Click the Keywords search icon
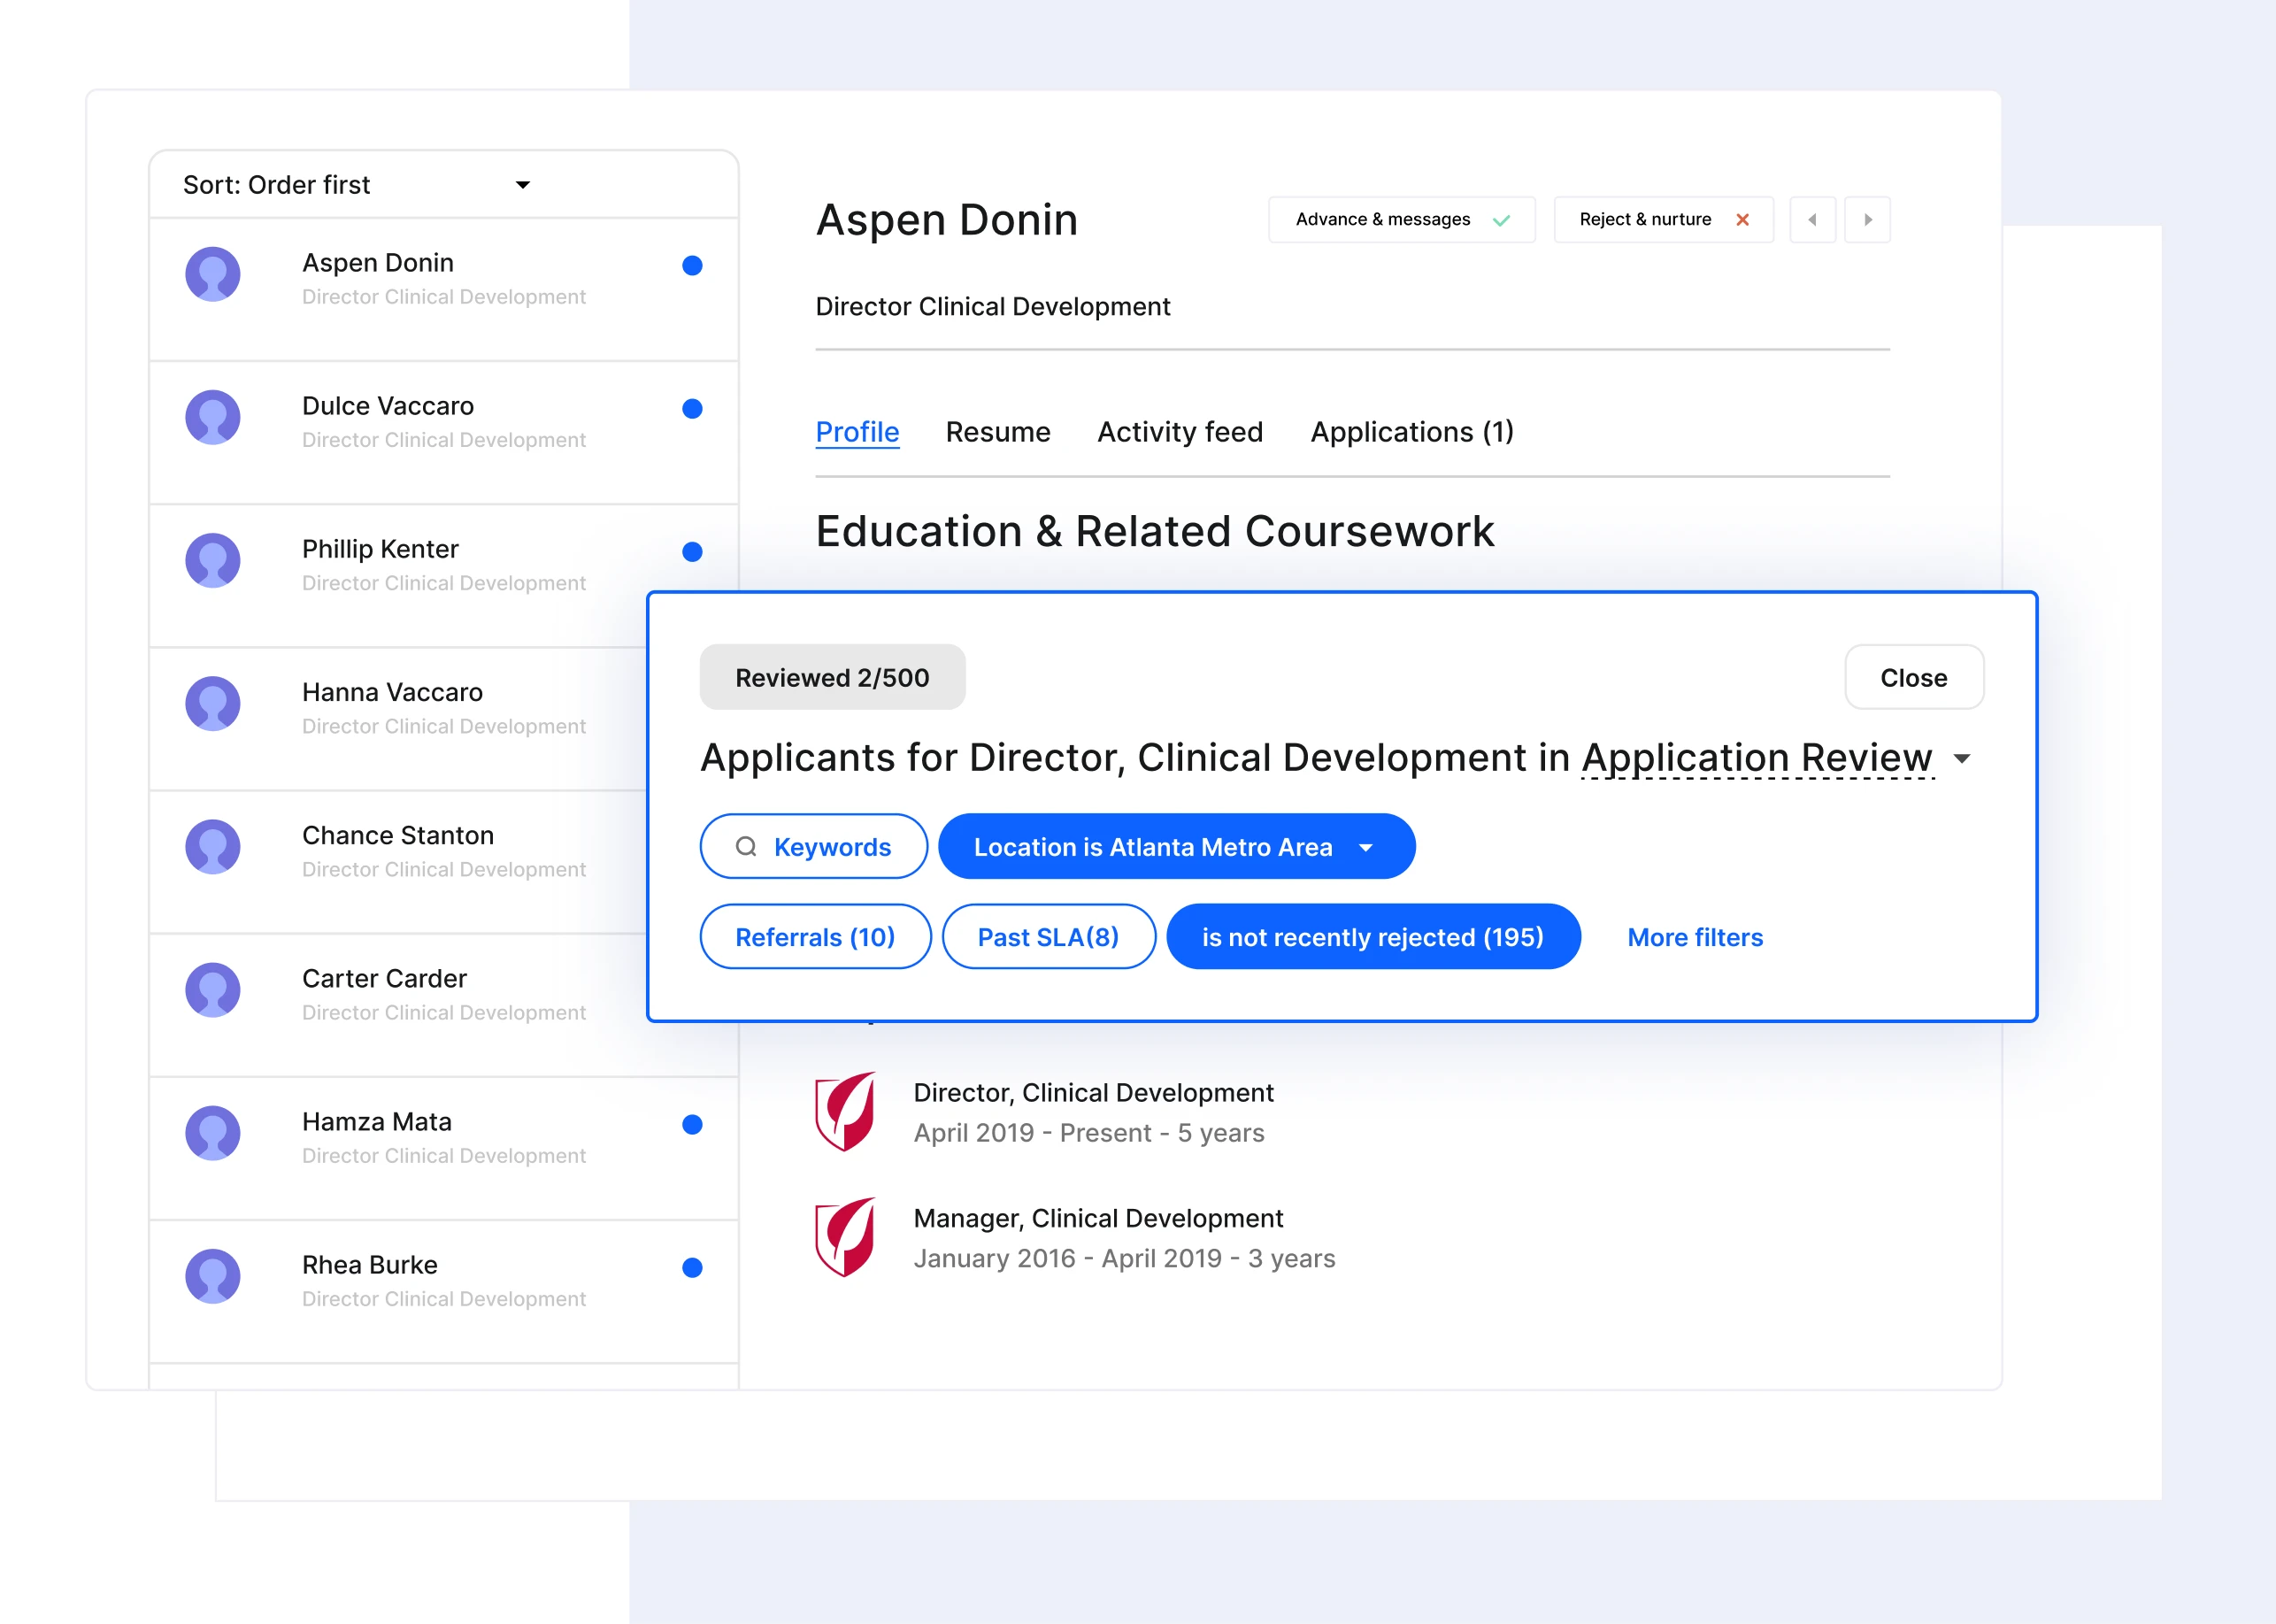 coord(747,845)
